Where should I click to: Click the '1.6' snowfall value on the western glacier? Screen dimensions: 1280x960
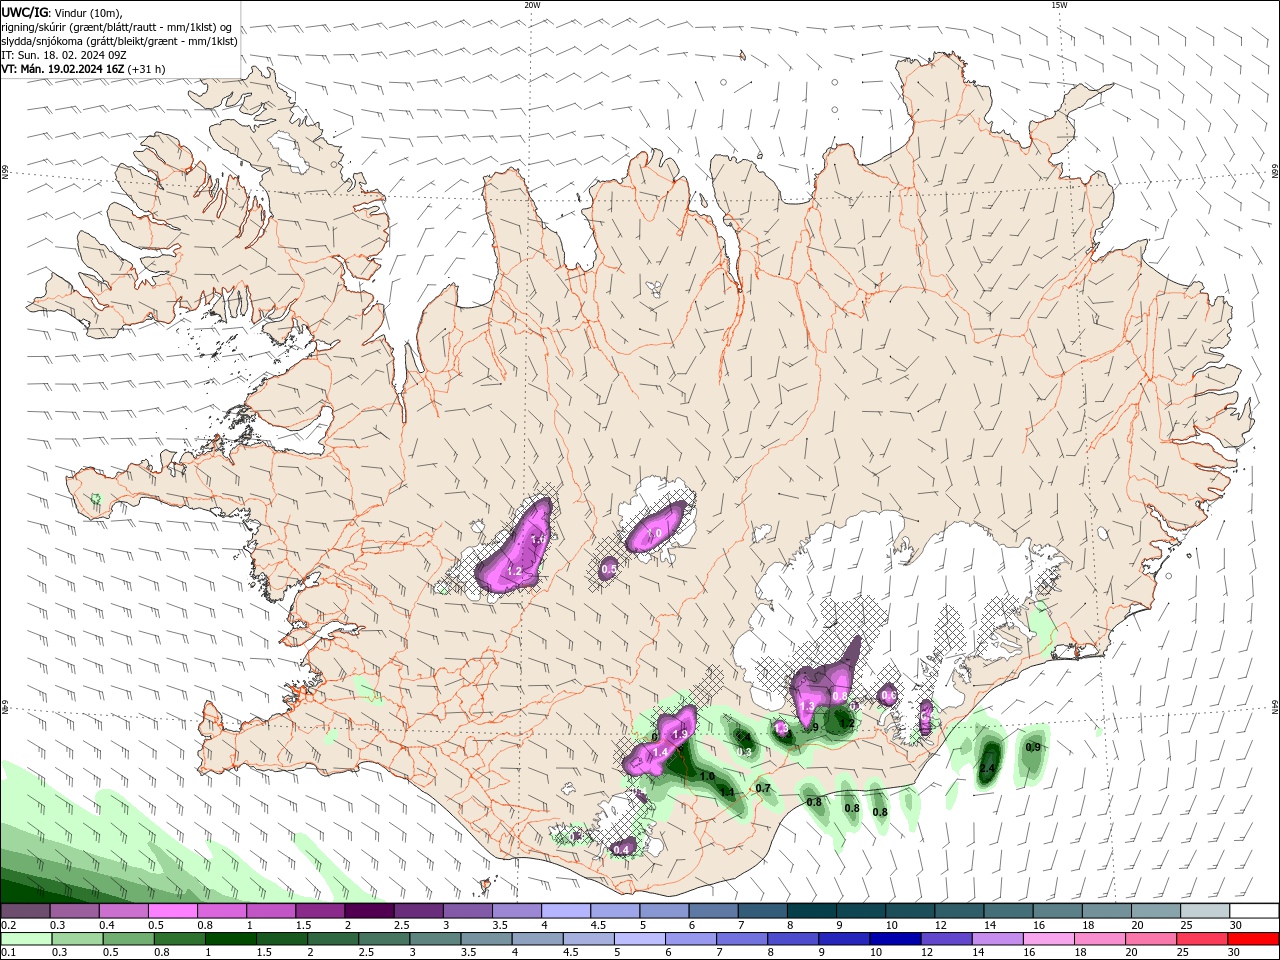[x=538, y=540]
